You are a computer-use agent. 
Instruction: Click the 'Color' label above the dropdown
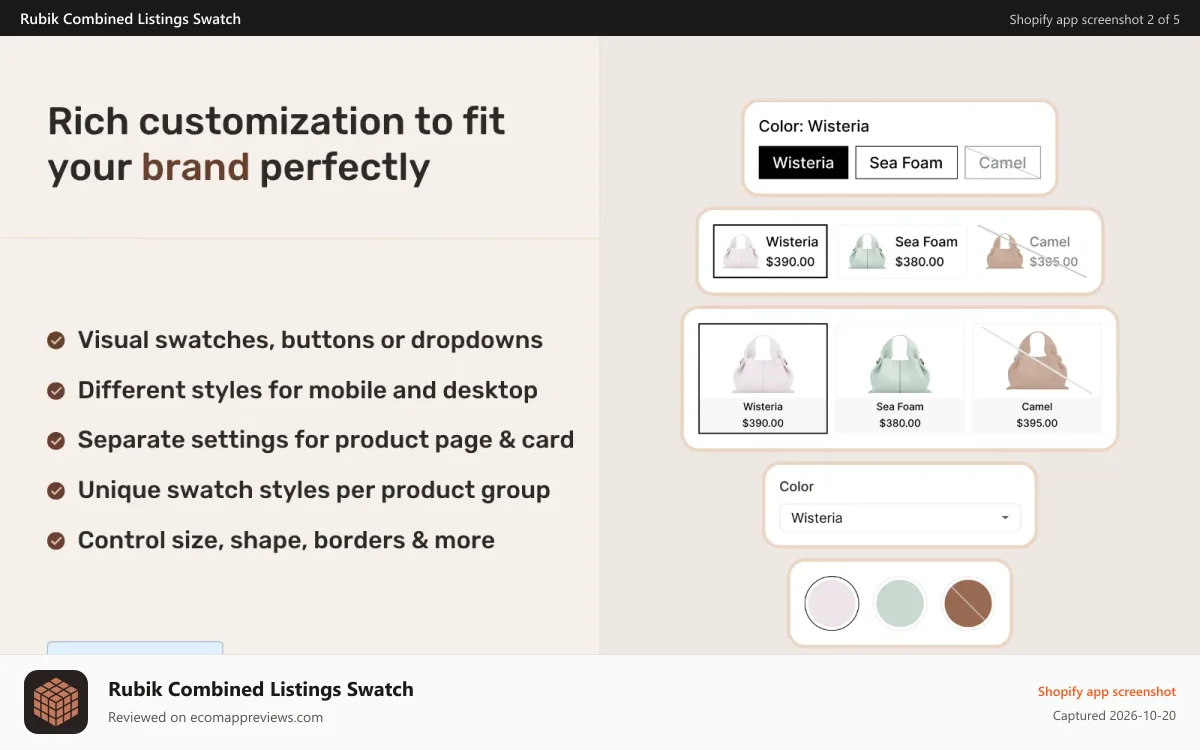coord(797,486)
